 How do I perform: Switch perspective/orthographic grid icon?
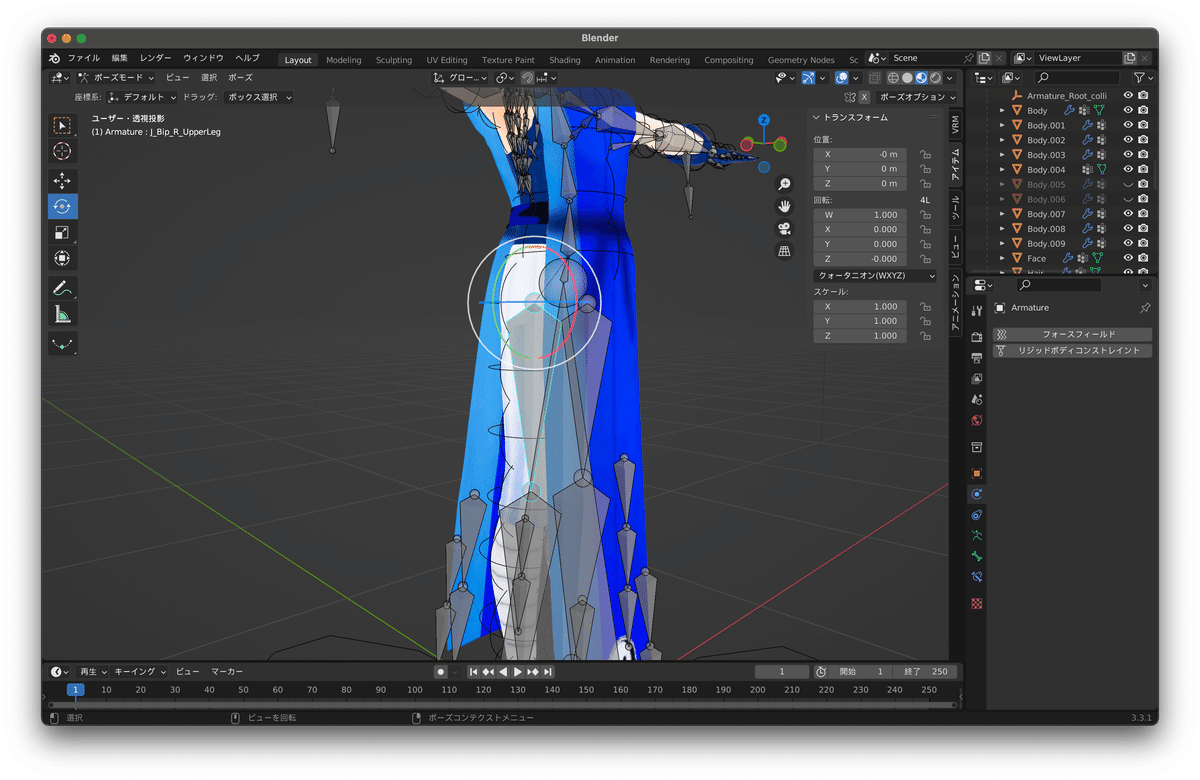tap(785, 251)
